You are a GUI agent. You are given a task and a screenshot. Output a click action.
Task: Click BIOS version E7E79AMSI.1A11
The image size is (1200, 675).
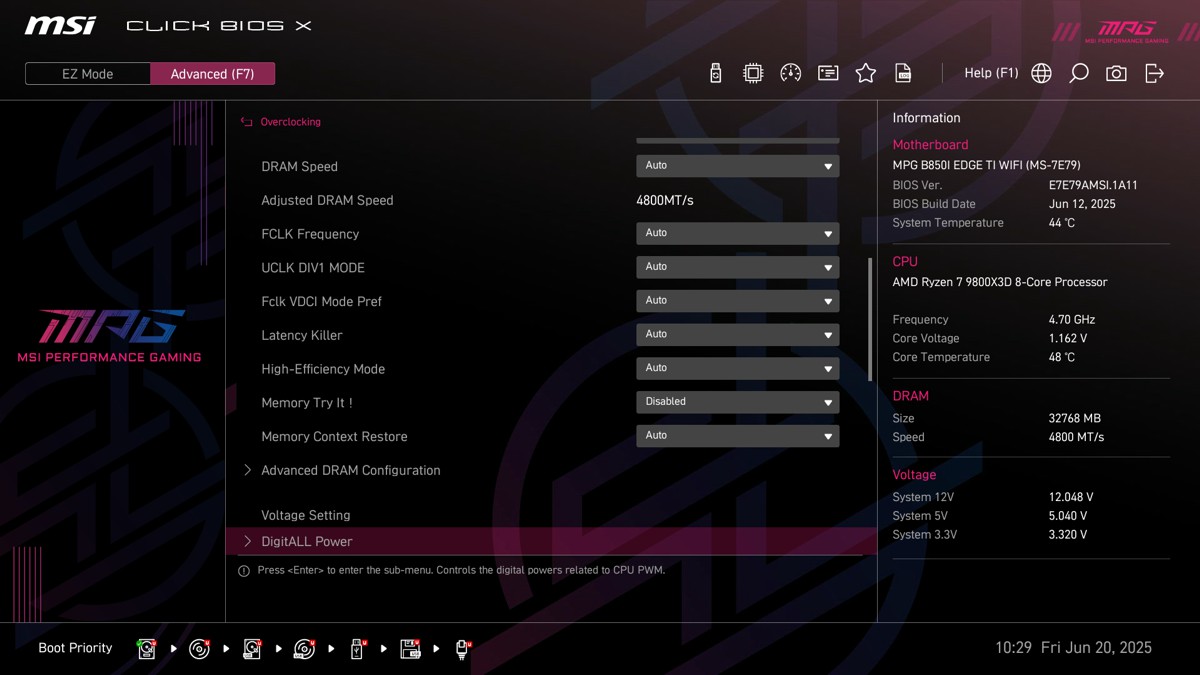pyautogui.click(x=1093, y=185)
